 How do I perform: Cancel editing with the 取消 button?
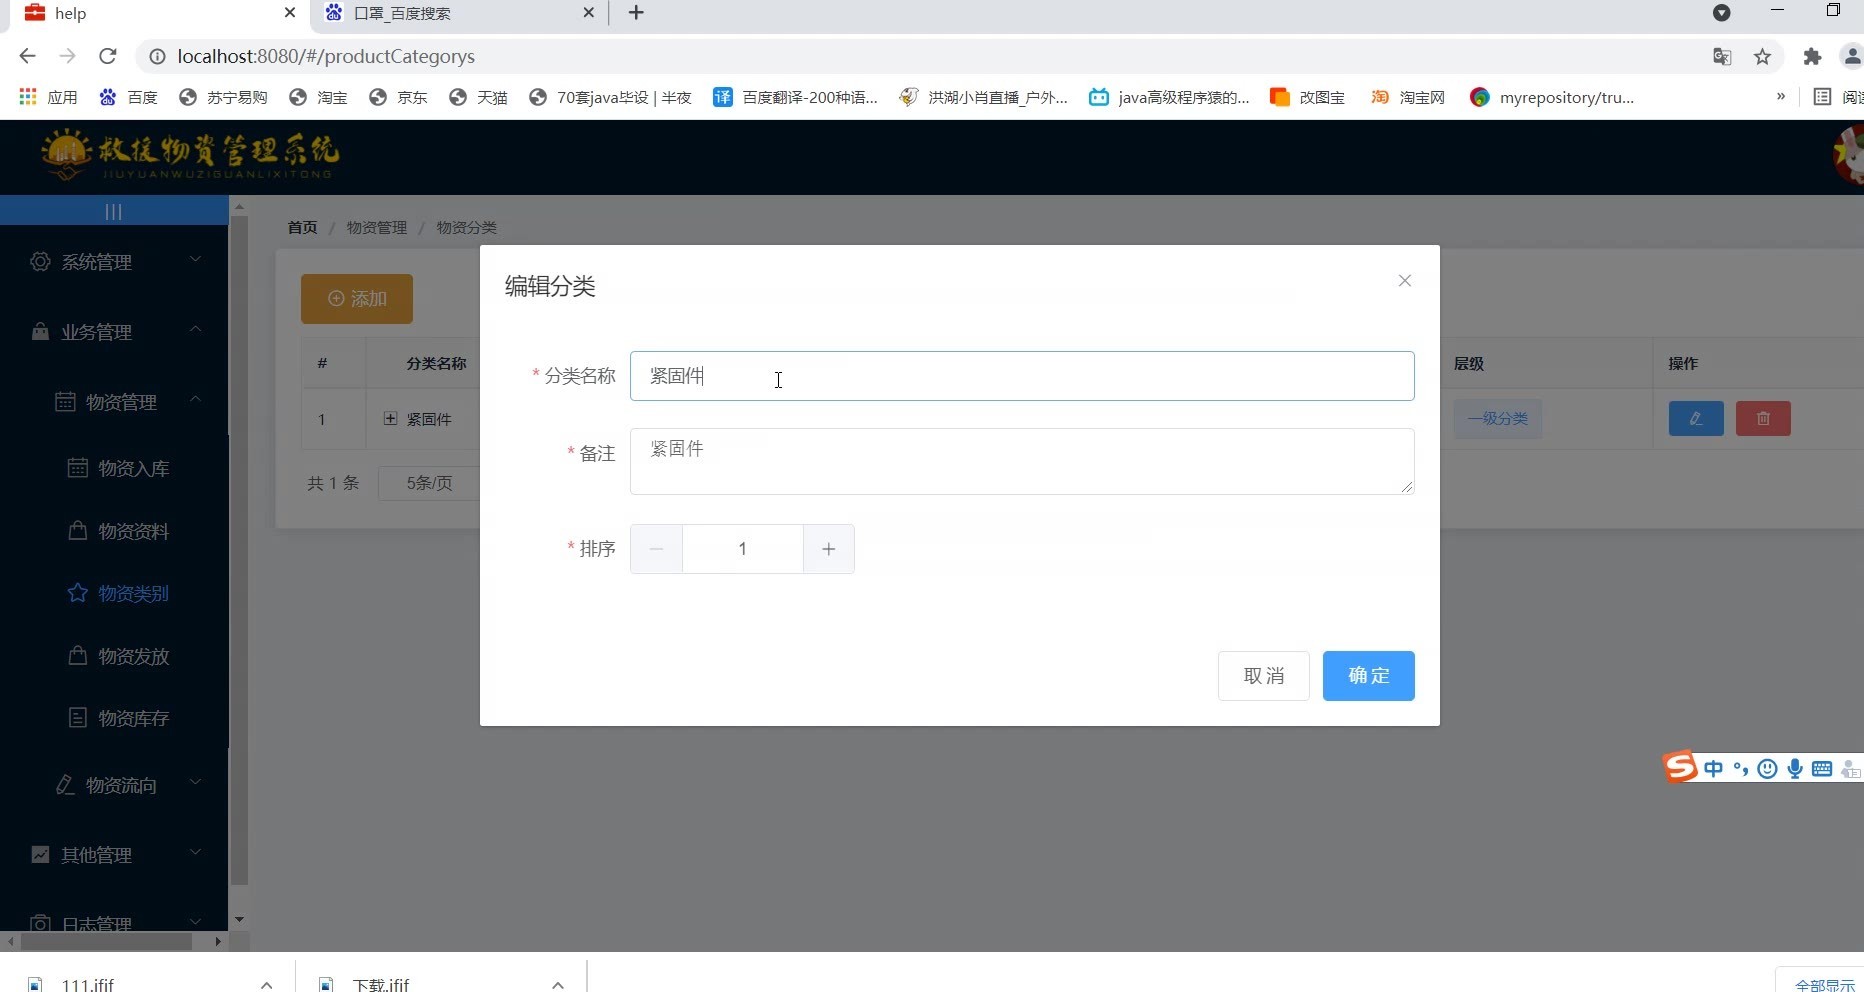[x=1264, y=676]
